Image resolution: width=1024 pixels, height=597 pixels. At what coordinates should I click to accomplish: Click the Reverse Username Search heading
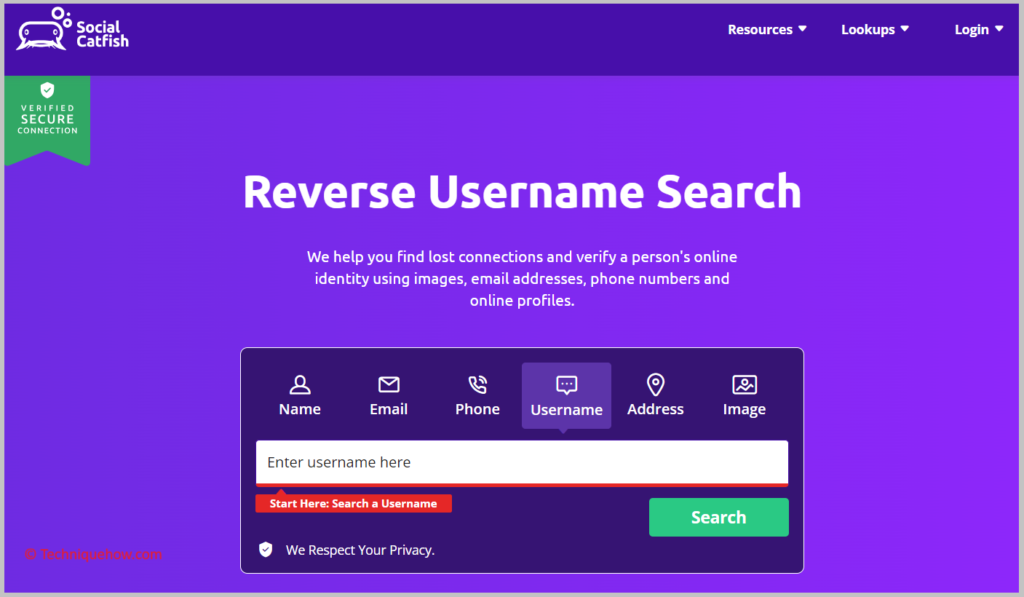[x=522, y=192]
